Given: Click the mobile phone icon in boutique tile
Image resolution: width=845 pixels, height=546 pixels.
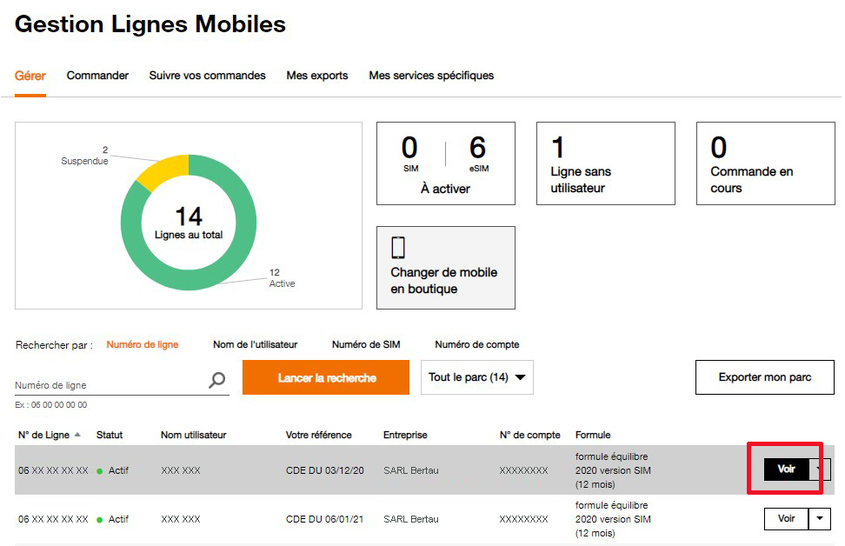Looking at the screenshot, I should pos(398,247).
